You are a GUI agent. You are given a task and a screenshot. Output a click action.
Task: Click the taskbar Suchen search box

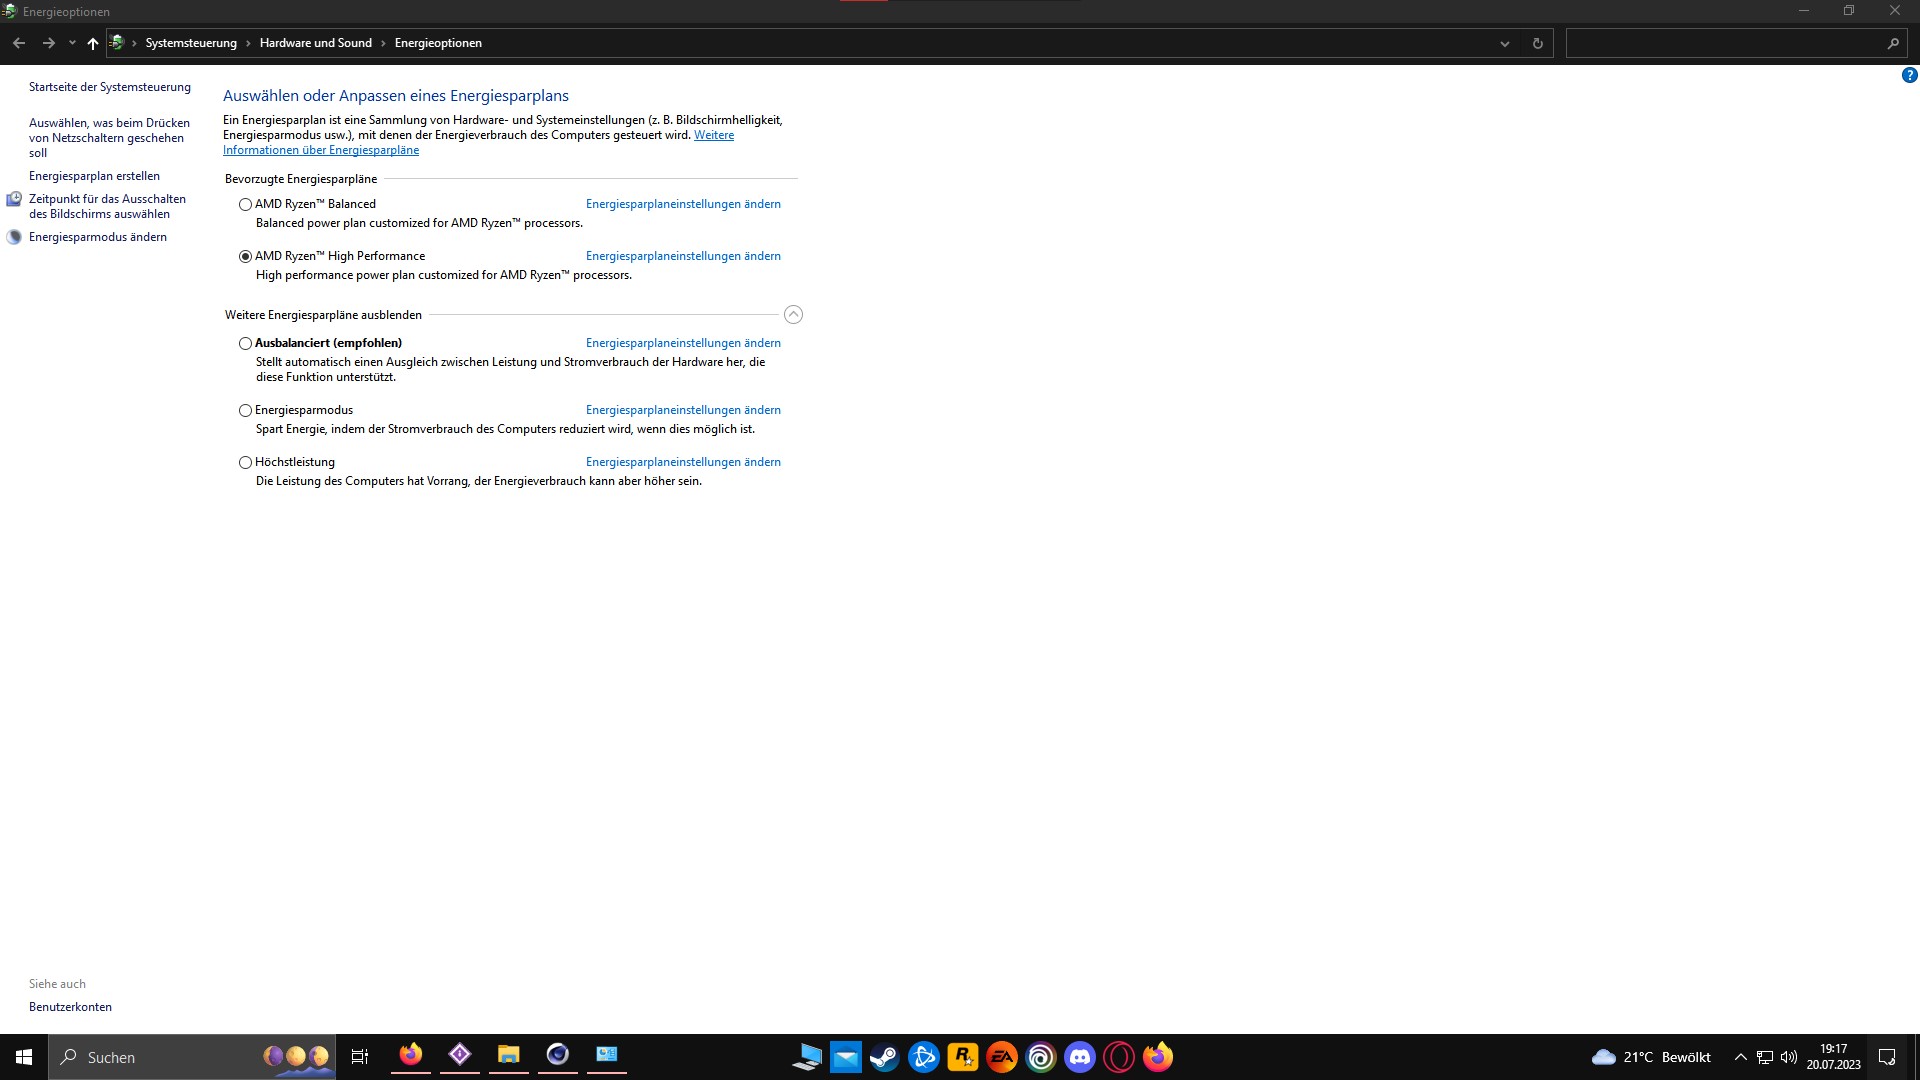(x=192, y=1057)
